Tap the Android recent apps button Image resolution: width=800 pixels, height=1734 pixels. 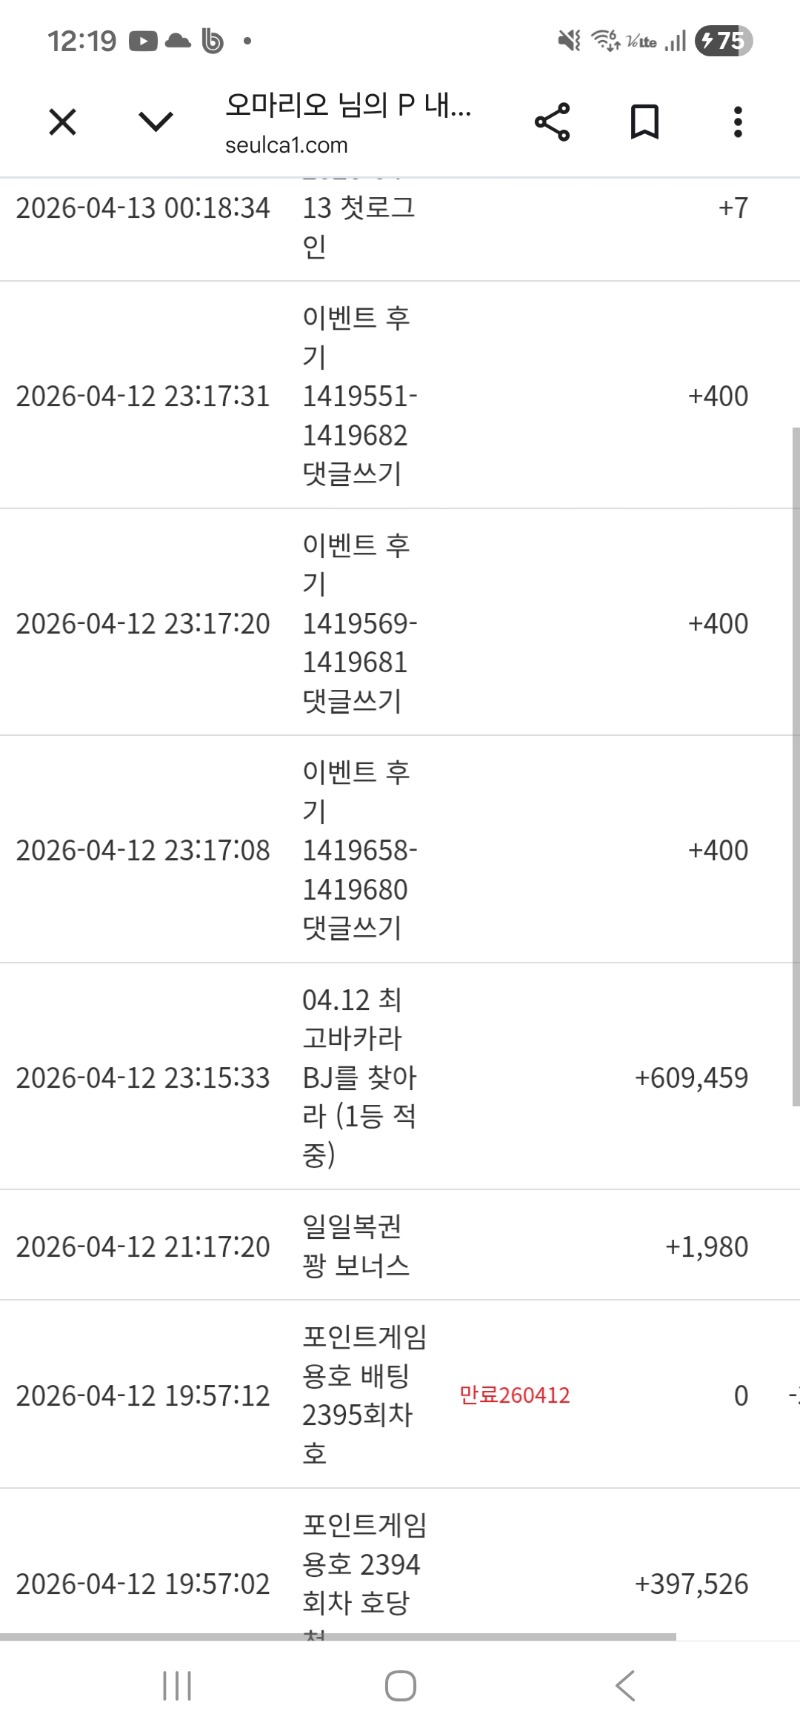click(177, 1686)
